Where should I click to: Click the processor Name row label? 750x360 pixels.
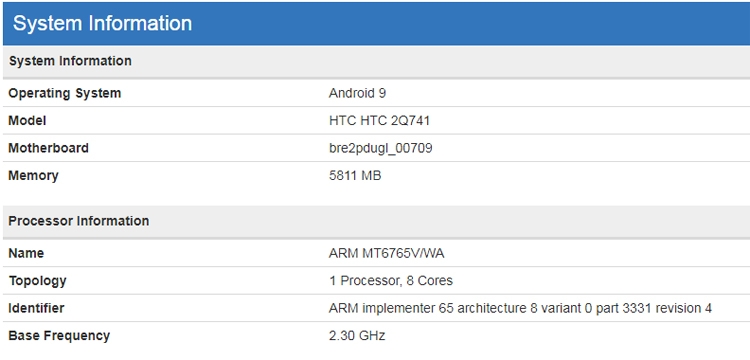(x=26, y=253)
